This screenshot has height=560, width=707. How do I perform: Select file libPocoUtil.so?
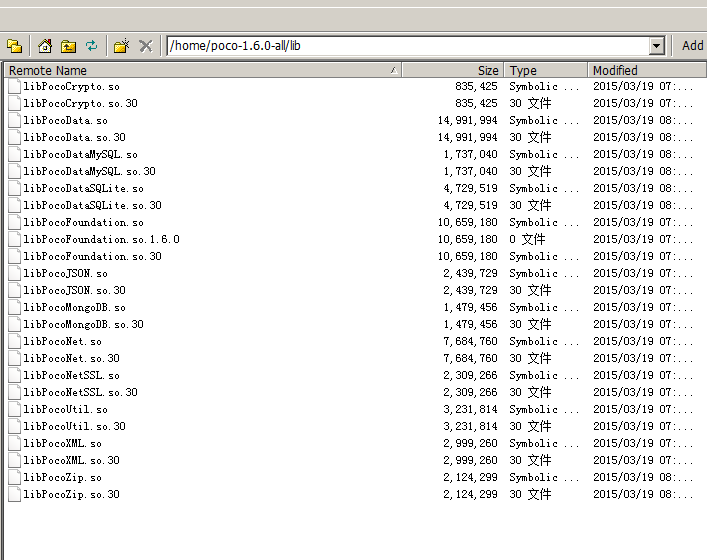pos(65,409)
